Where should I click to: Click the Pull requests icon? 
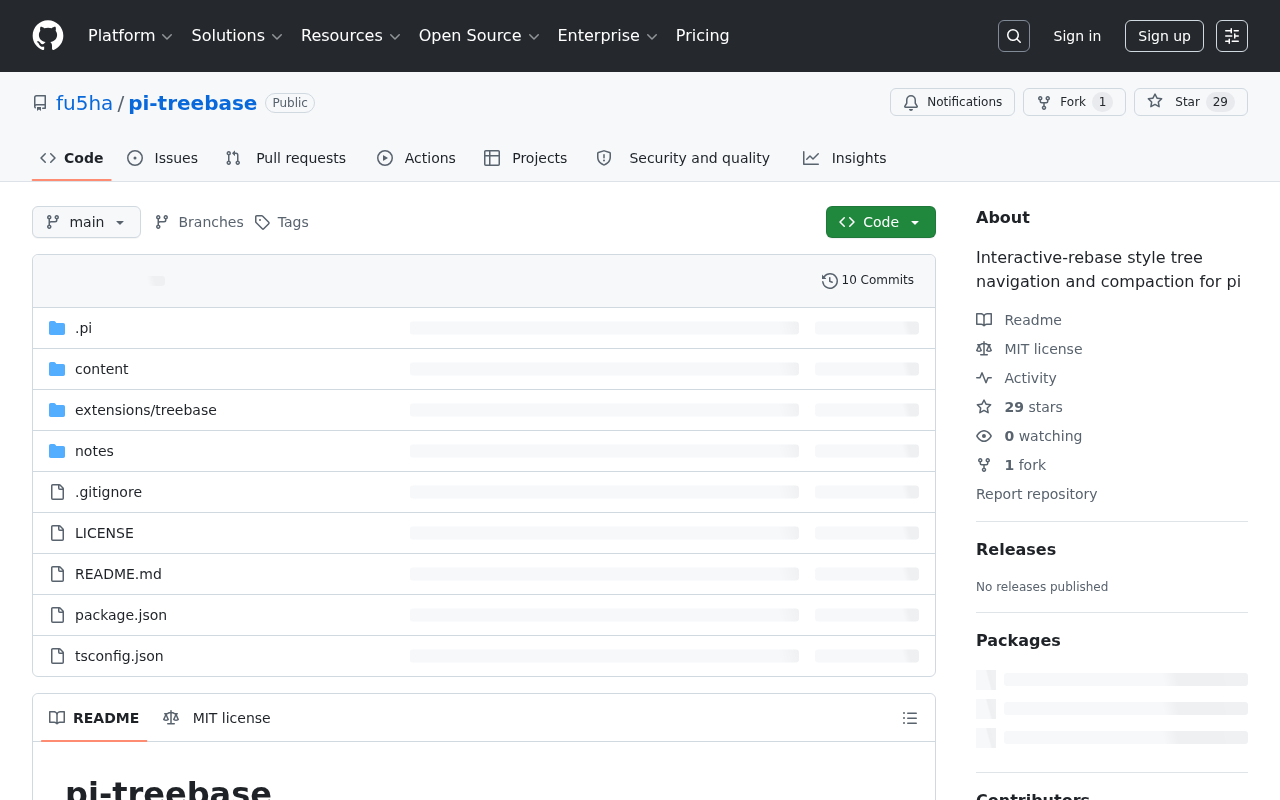tap(233, 158)
